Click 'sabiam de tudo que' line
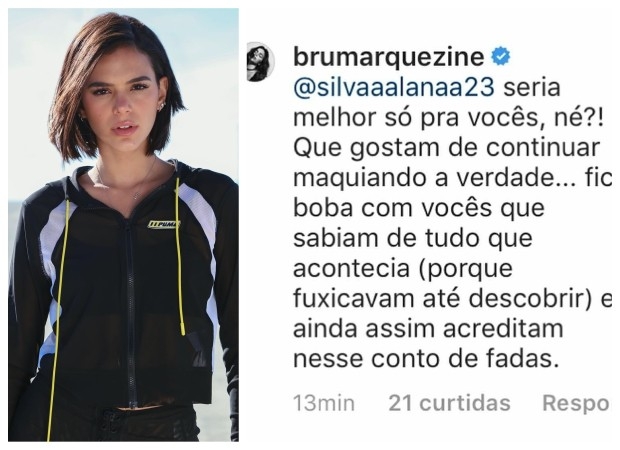Screen dimensions: 620x450 point(413,238)
